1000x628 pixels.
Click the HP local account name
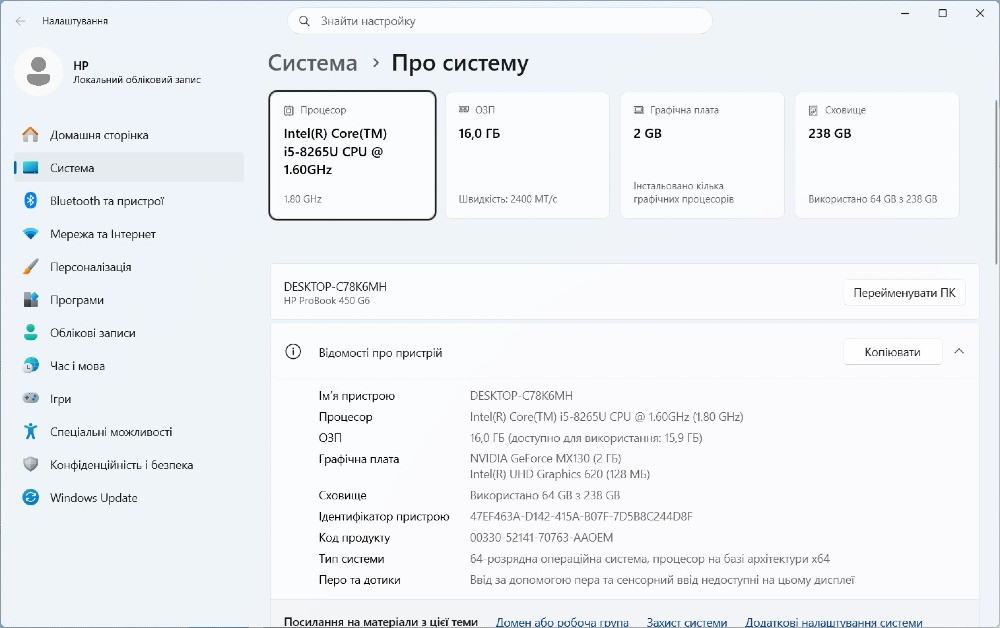pos(81,65)
